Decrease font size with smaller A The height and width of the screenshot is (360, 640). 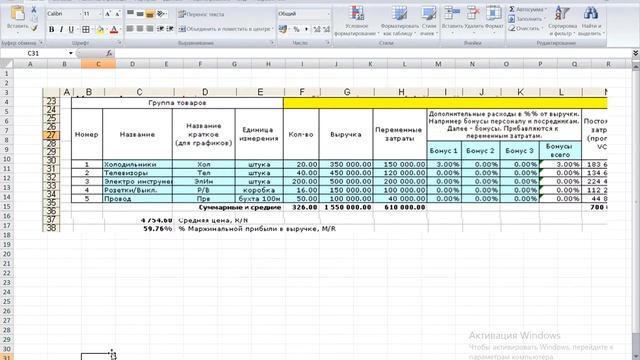[x=117, y=14]
